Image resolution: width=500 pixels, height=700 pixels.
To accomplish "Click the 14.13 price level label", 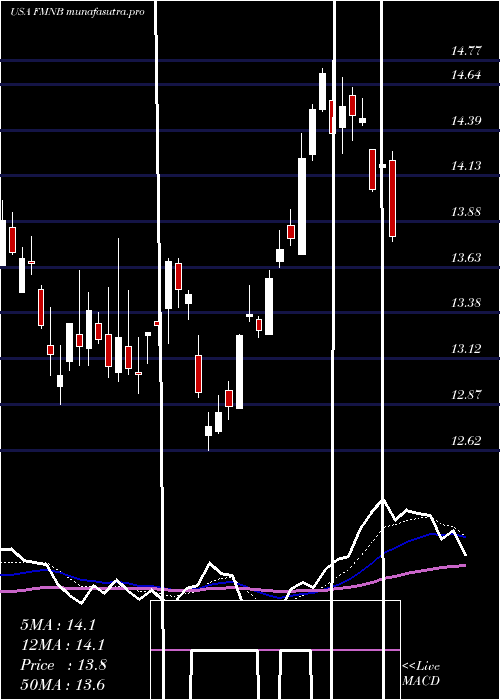I will point(466,166).
